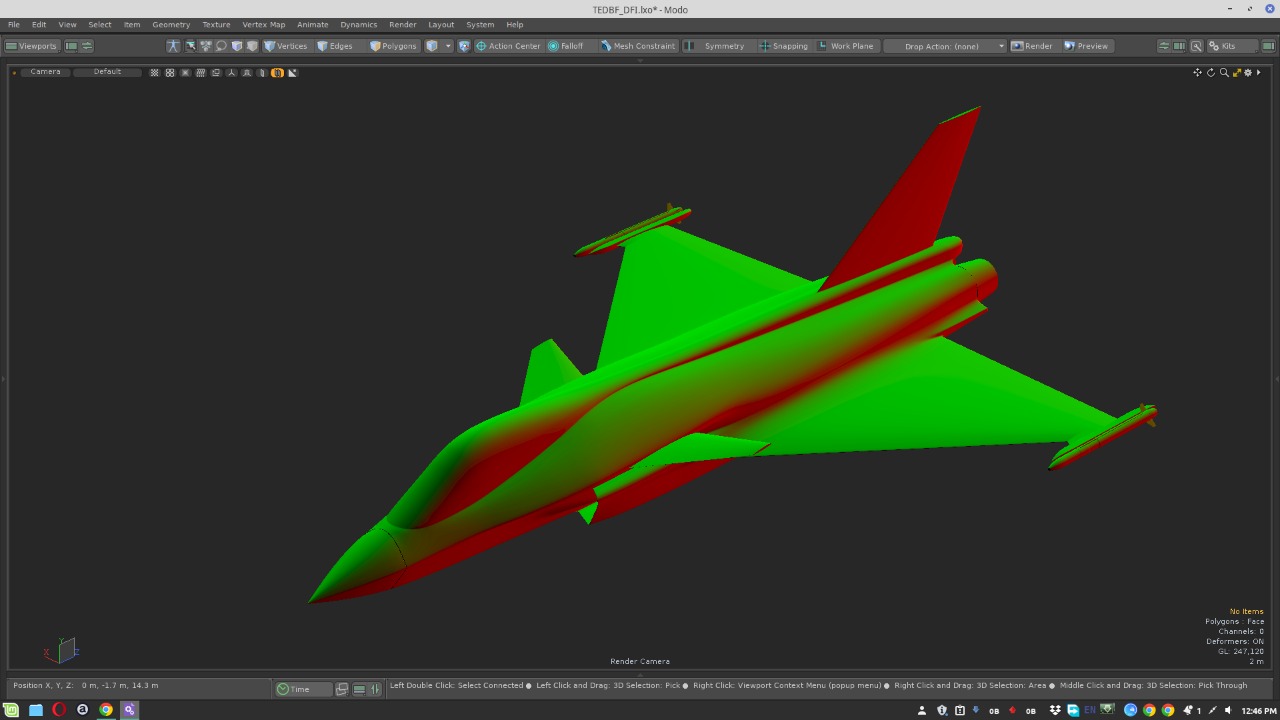
Task: Click the arrow select tool icon
Action: click(x=190, y=46)
